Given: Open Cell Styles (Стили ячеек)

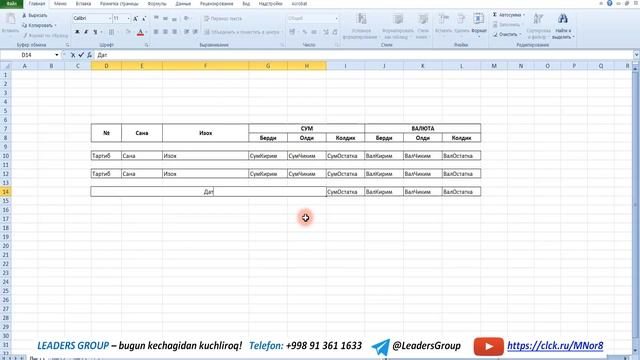Looking at the screenshot, I should click(x=423, y=25).
